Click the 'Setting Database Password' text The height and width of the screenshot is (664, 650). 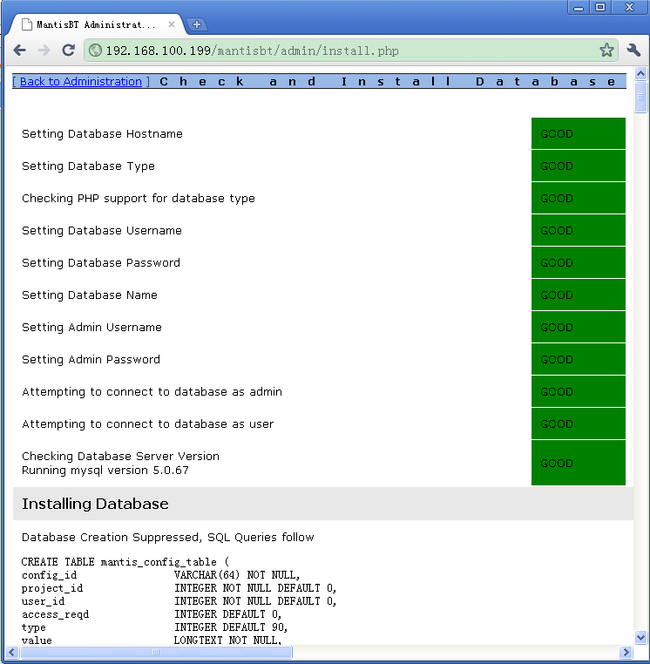(x=101, y=263)
